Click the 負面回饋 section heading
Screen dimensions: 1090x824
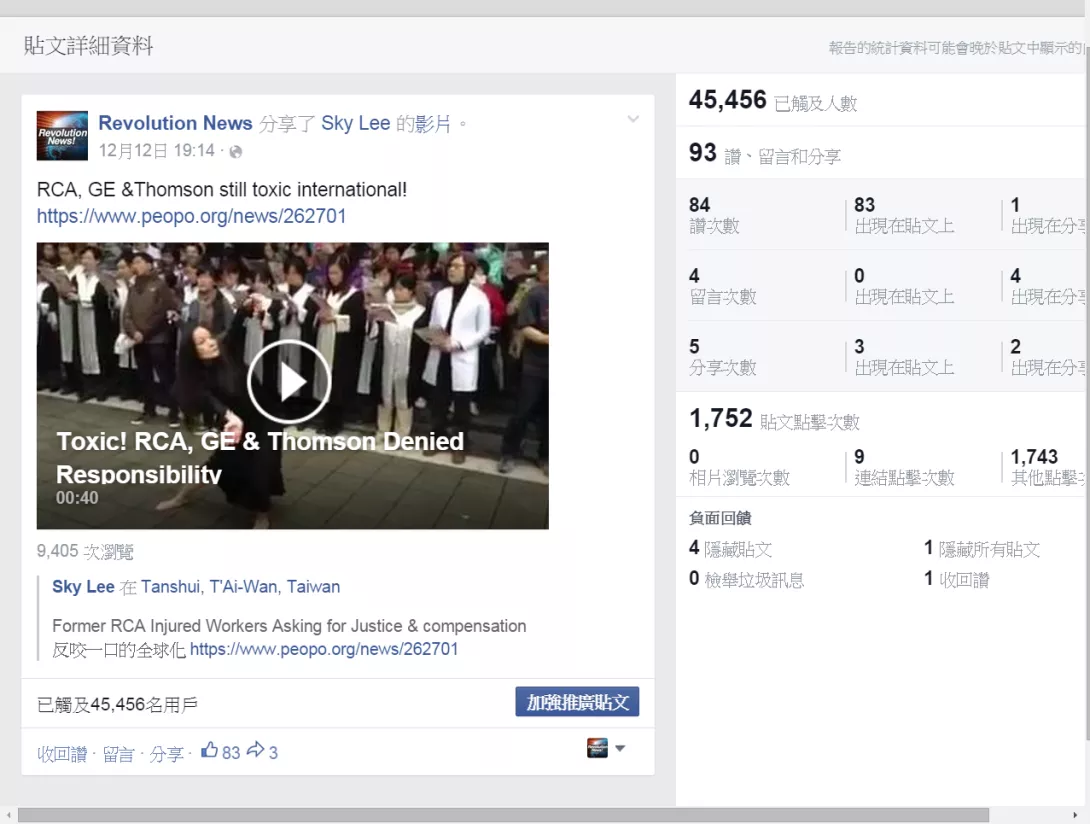pyautogui.click(x=720, y=518)
